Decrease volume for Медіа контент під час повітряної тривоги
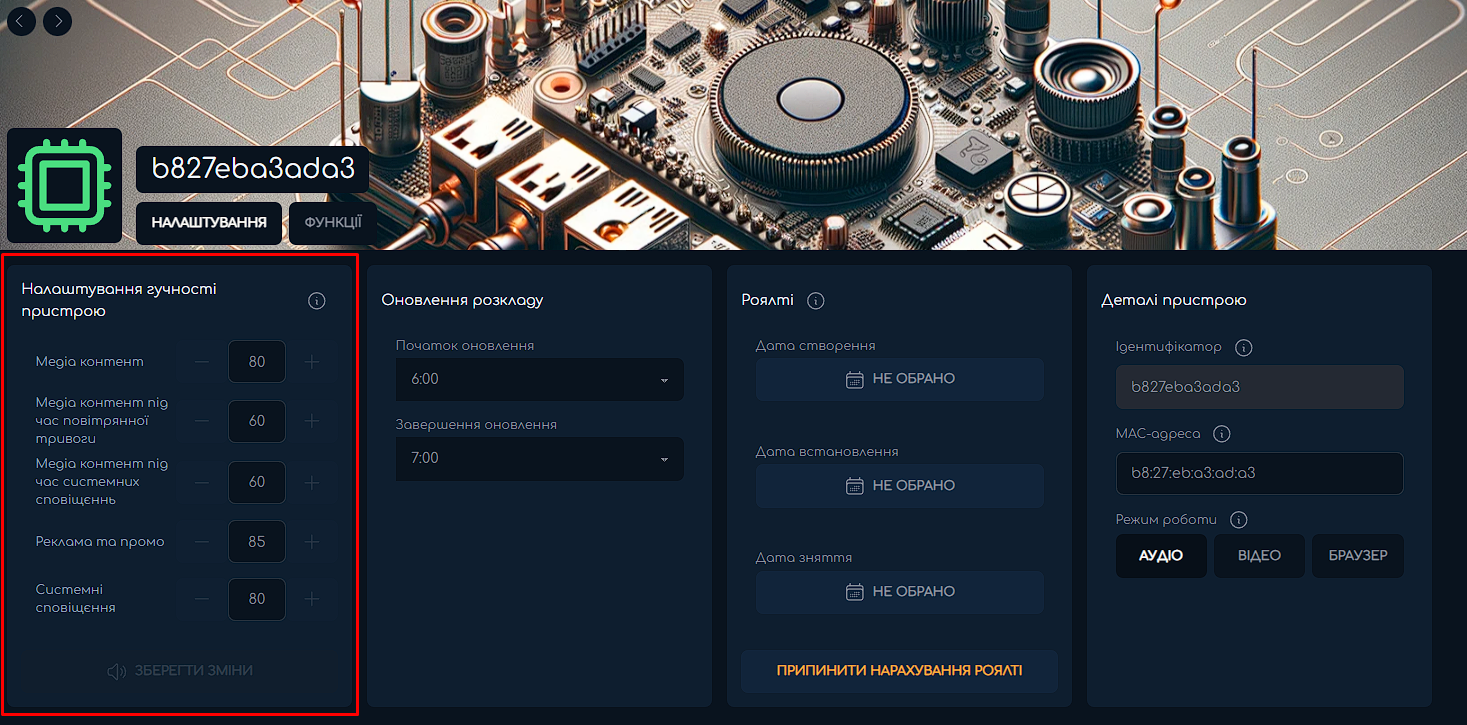Screen dimensions: 1467x725 point(202,421)
